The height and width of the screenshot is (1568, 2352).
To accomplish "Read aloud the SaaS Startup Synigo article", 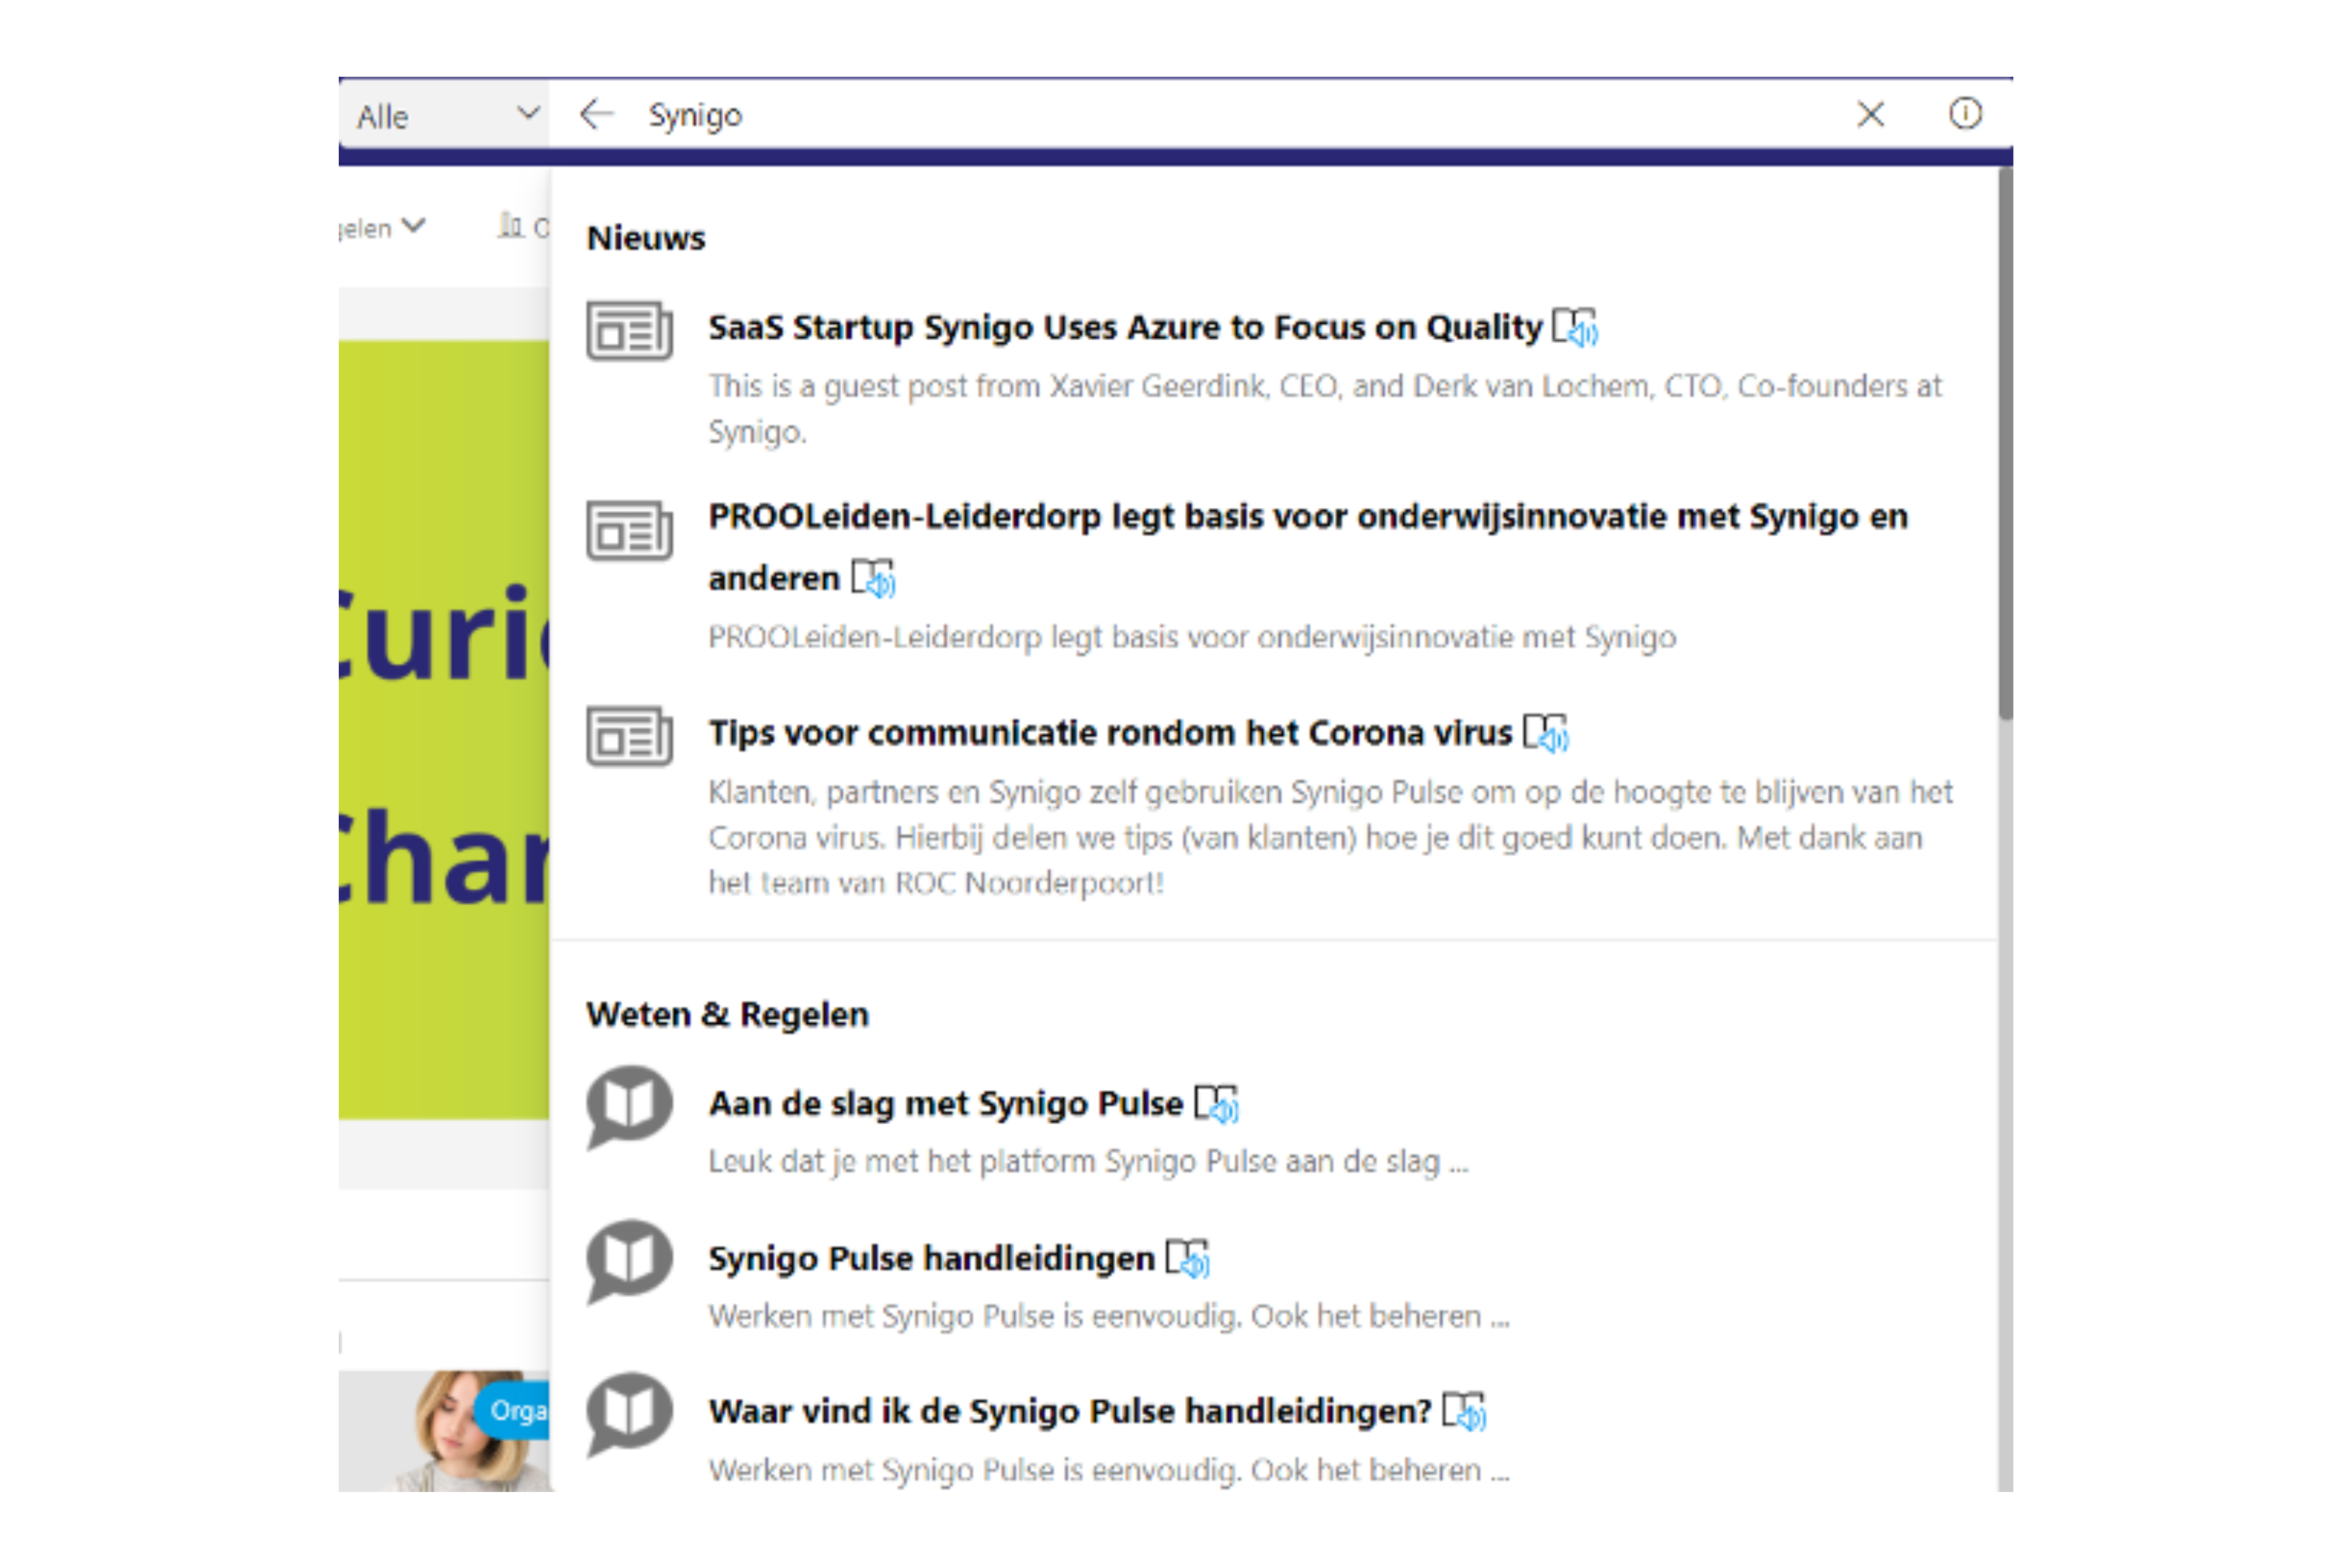I will [1575, 327].
